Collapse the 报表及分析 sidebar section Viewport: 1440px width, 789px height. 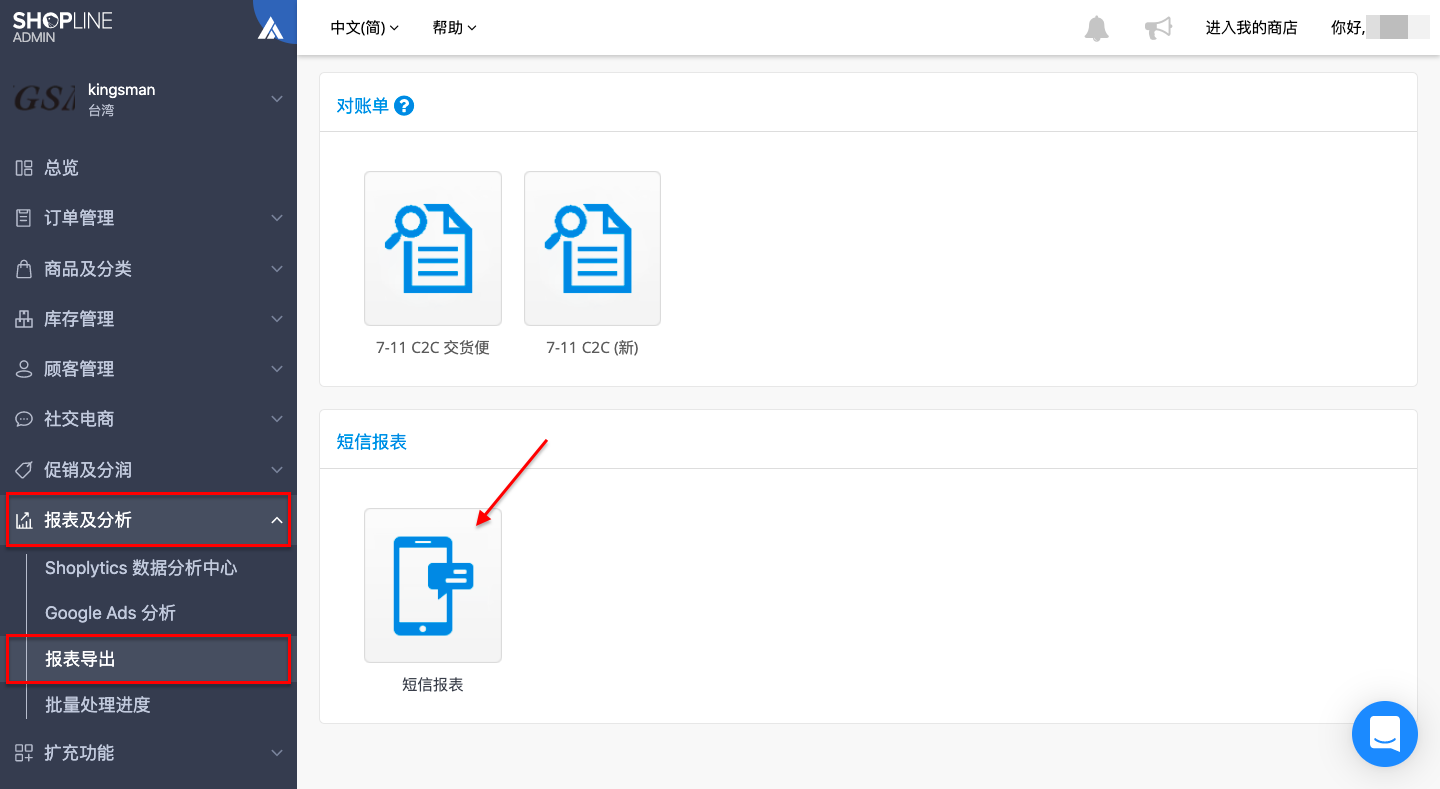pyautogui.click(x=148, y=520)
